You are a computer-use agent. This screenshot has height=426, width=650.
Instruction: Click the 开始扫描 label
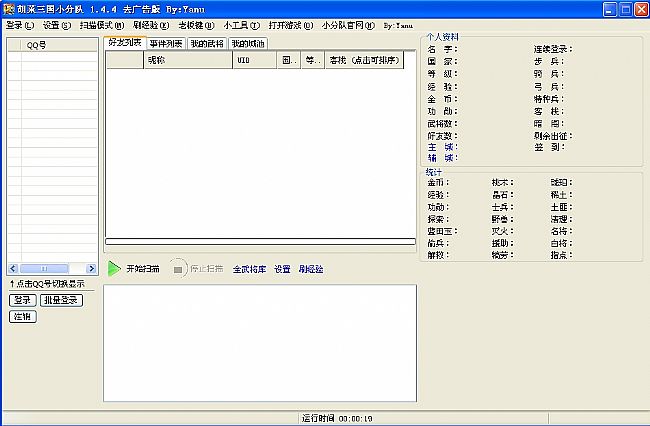[x=143, y=269]
